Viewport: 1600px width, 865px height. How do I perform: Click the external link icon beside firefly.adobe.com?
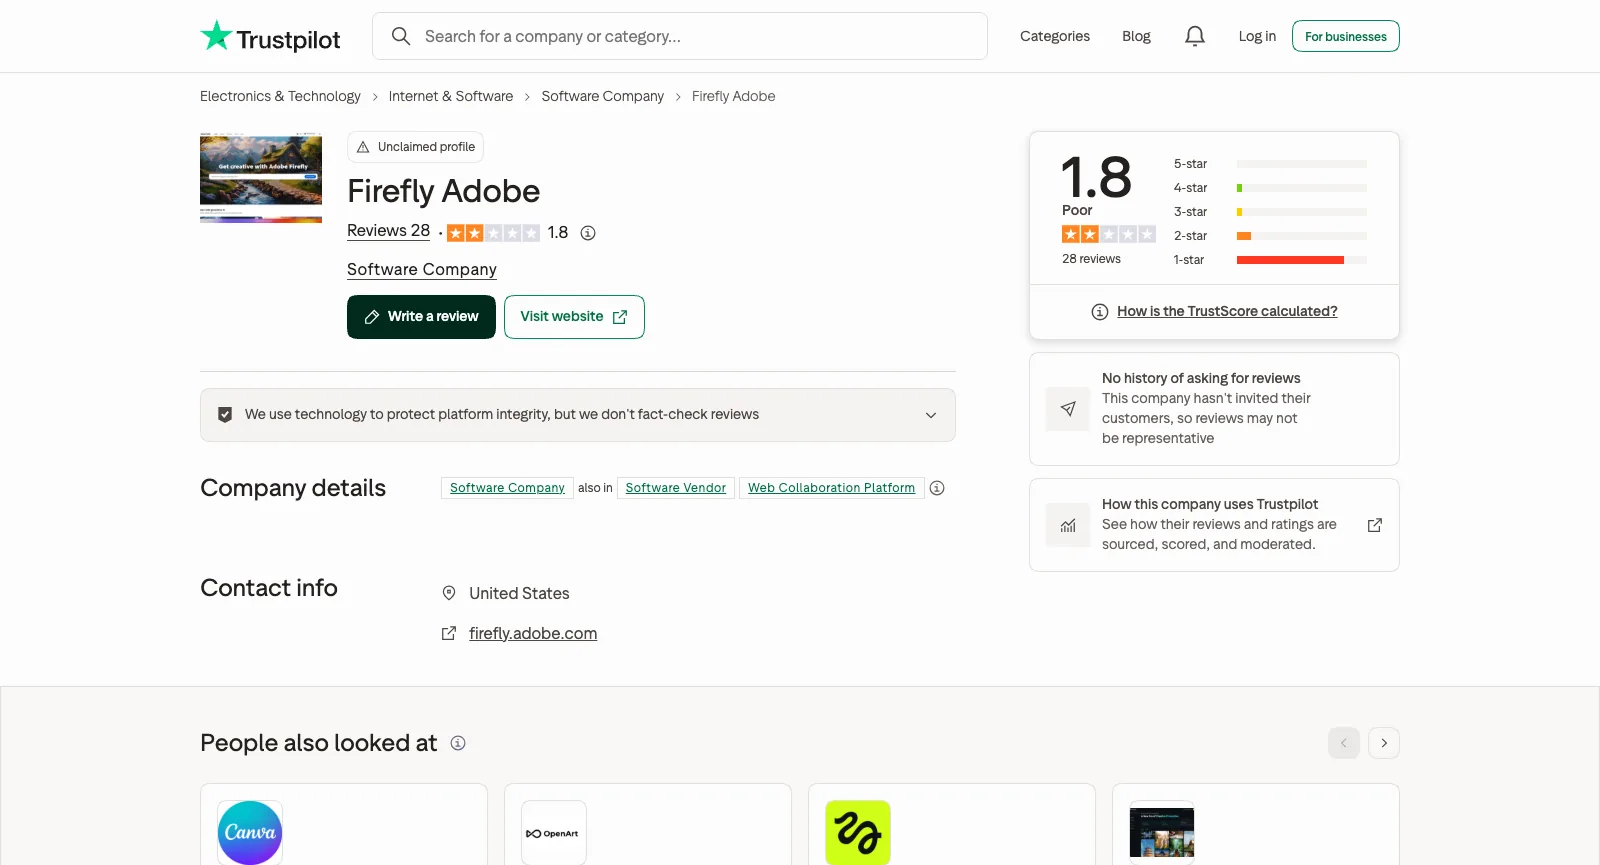coord(449,633)
